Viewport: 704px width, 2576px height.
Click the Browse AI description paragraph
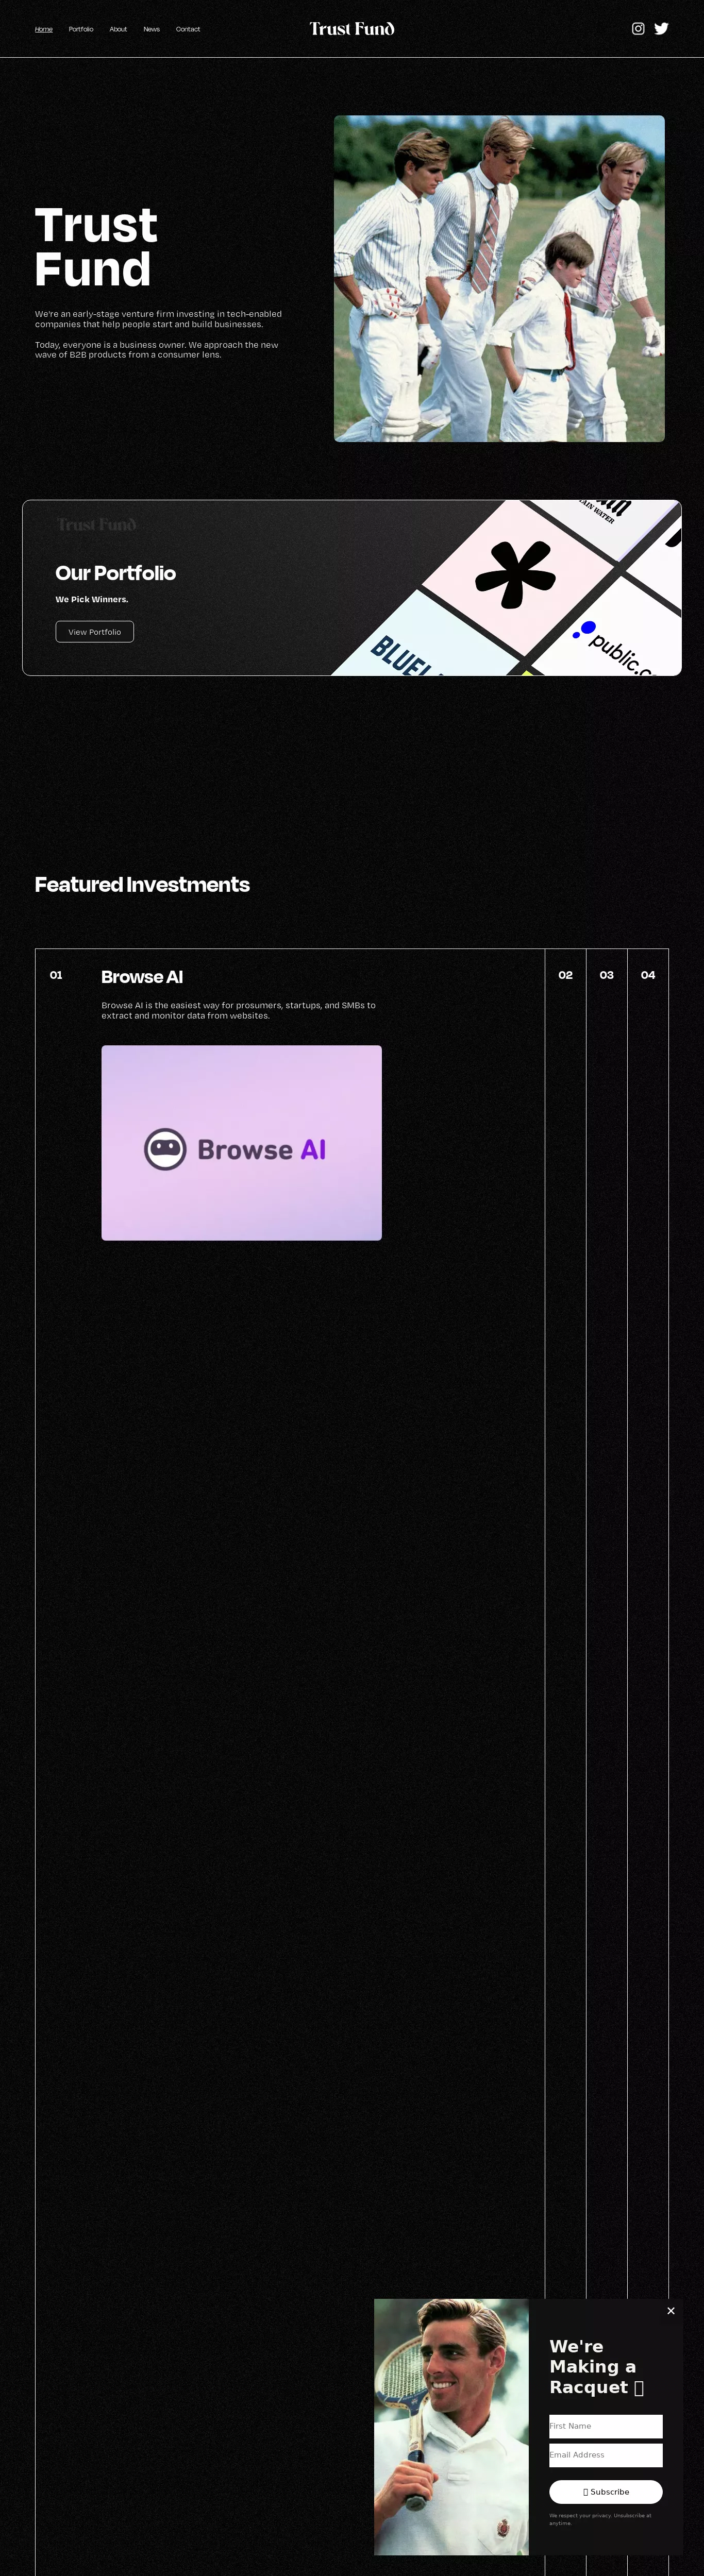tap(239, 1010)
